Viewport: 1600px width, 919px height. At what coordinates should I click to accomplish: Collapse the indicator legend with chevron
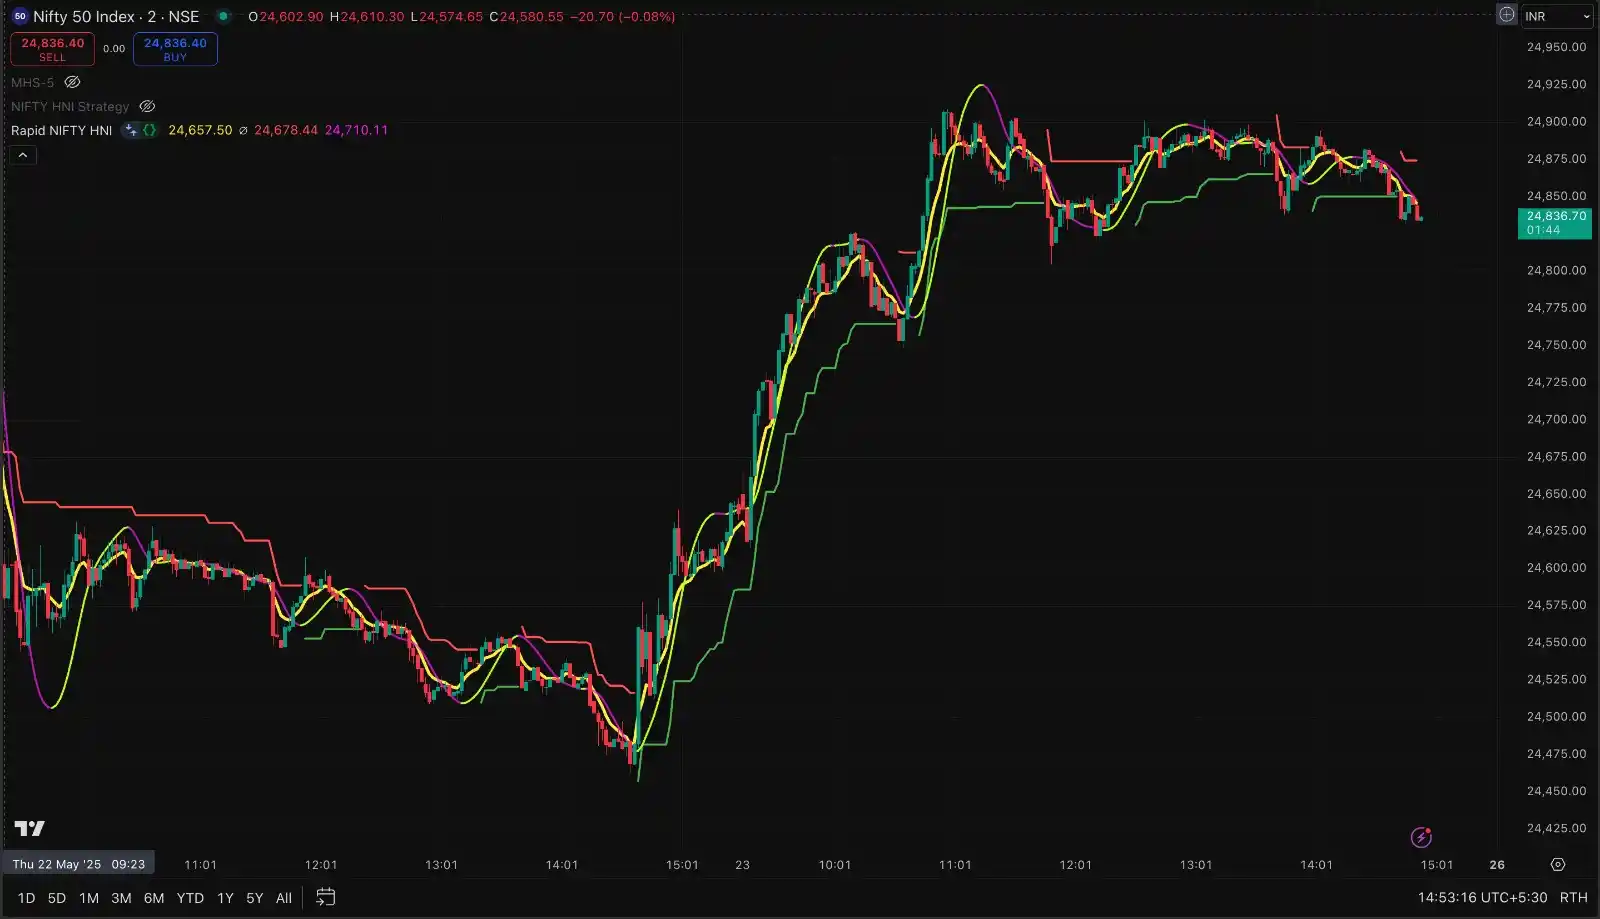(x=23, y=155)
